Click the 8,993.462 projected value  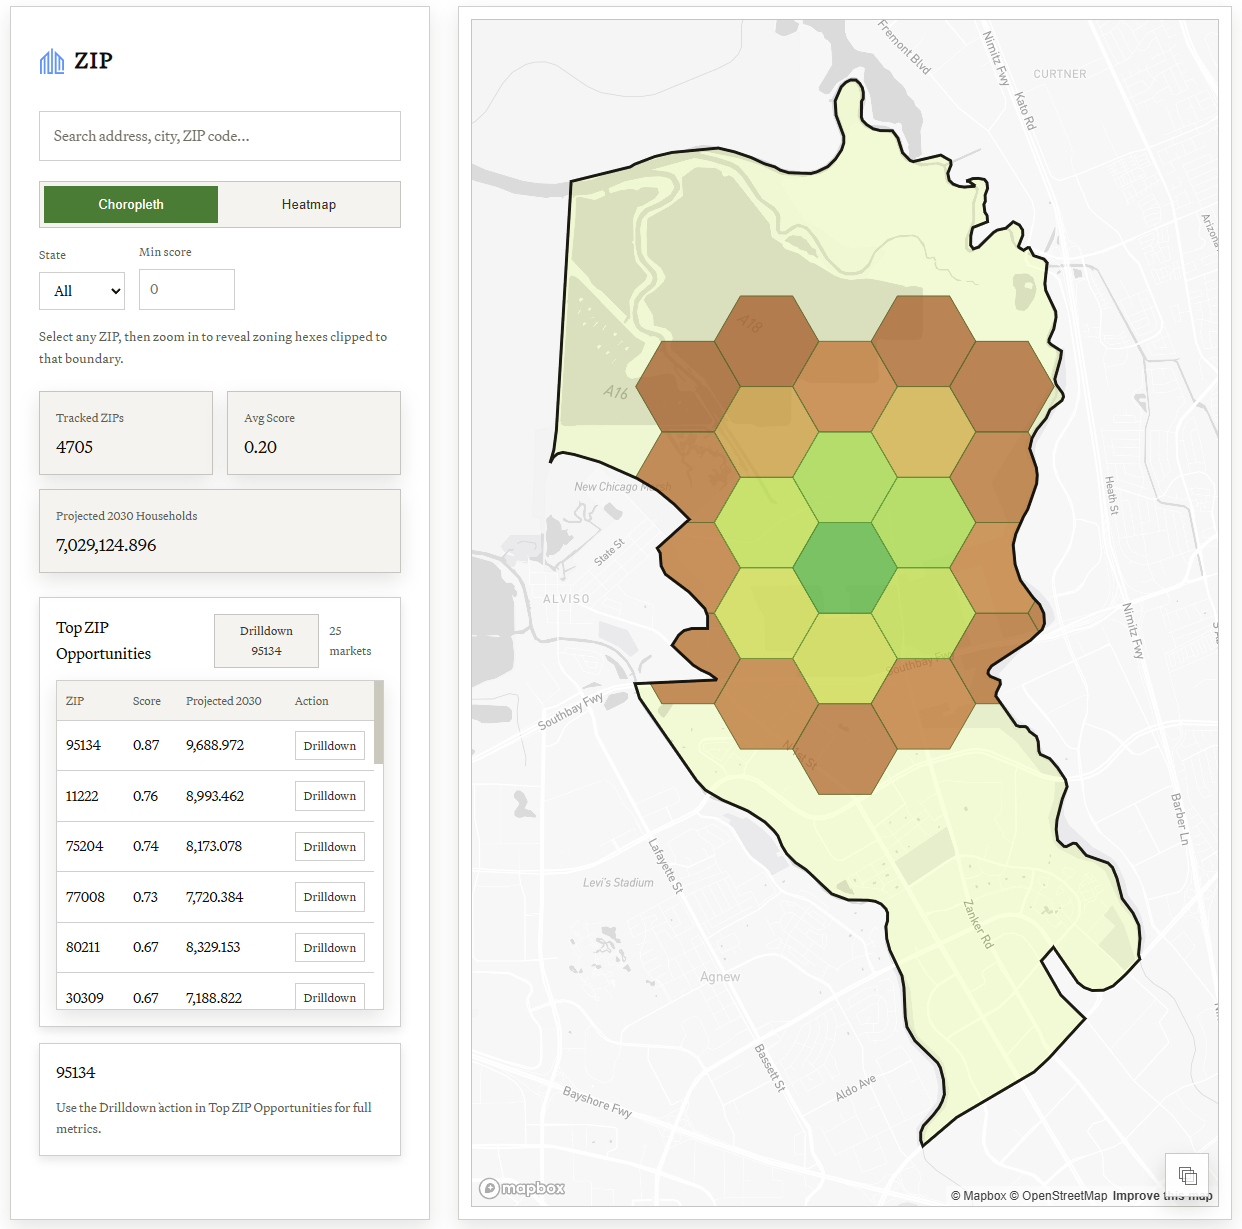[x=215, y=796]
